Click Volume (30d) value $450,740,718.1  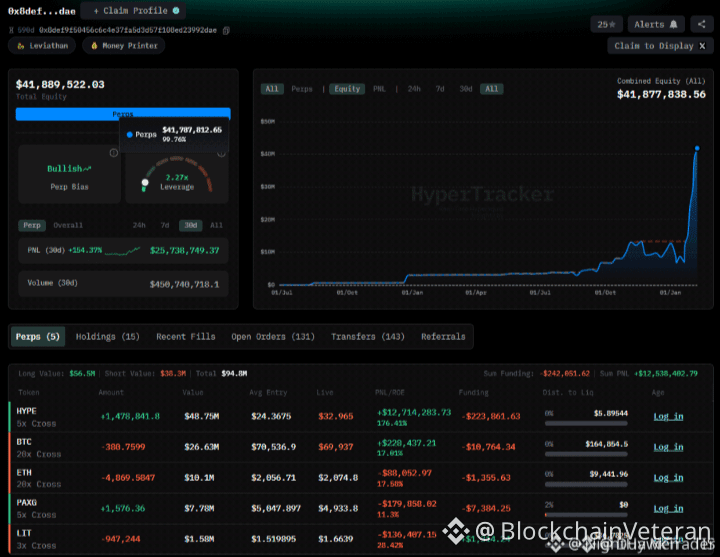click(x=184, y=284)
